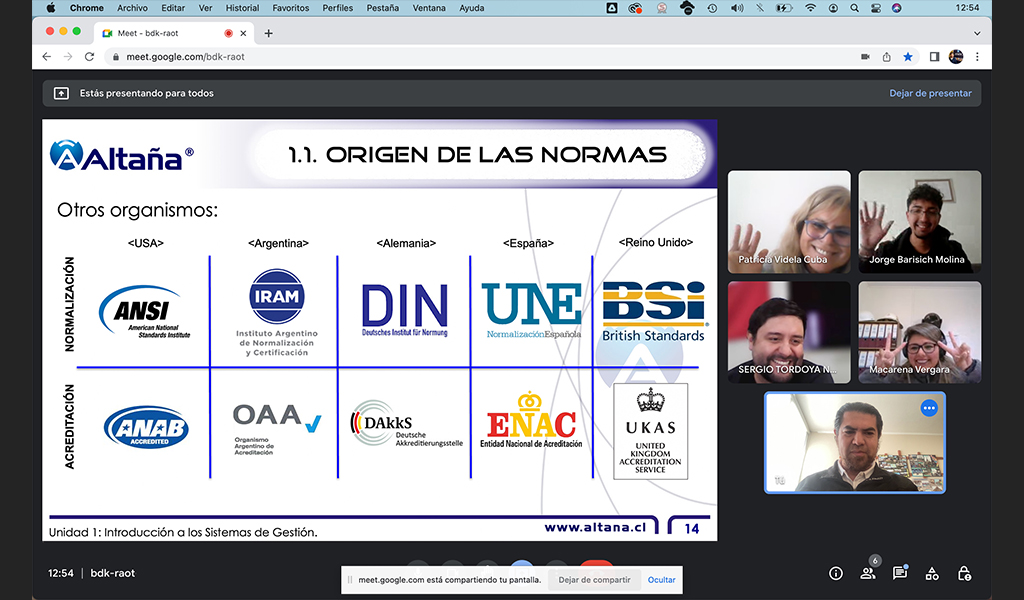The image size is (1024, 600).
Task: Open the Ver menu
Action: [205, 8]
